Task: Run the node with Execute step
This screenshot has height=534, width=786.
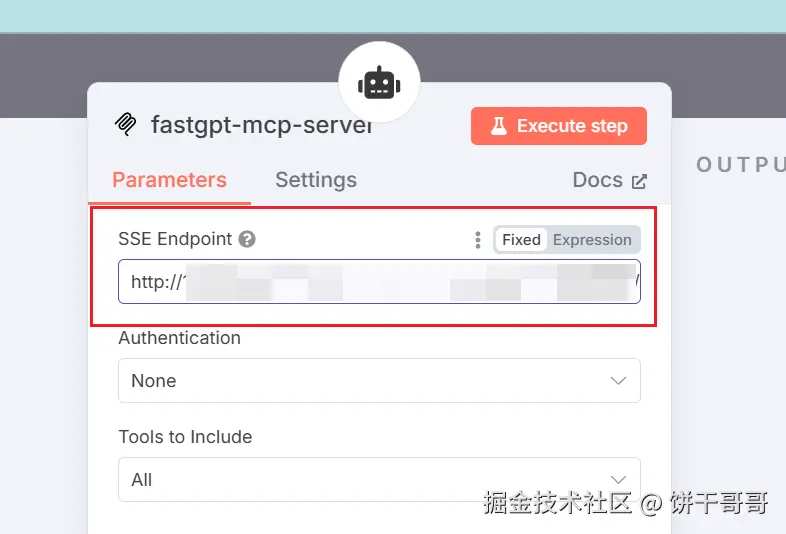Action: [x=558, y=126]
